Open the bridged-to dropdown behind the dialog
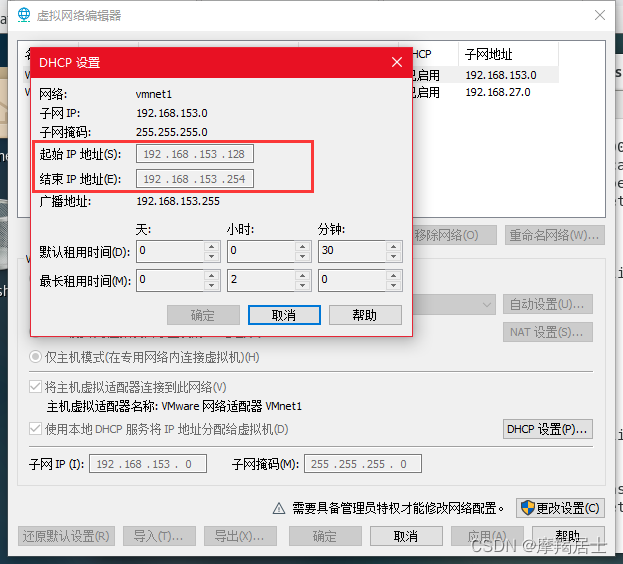This screenshot has height=564, width=623. click(x=454, y=305)
